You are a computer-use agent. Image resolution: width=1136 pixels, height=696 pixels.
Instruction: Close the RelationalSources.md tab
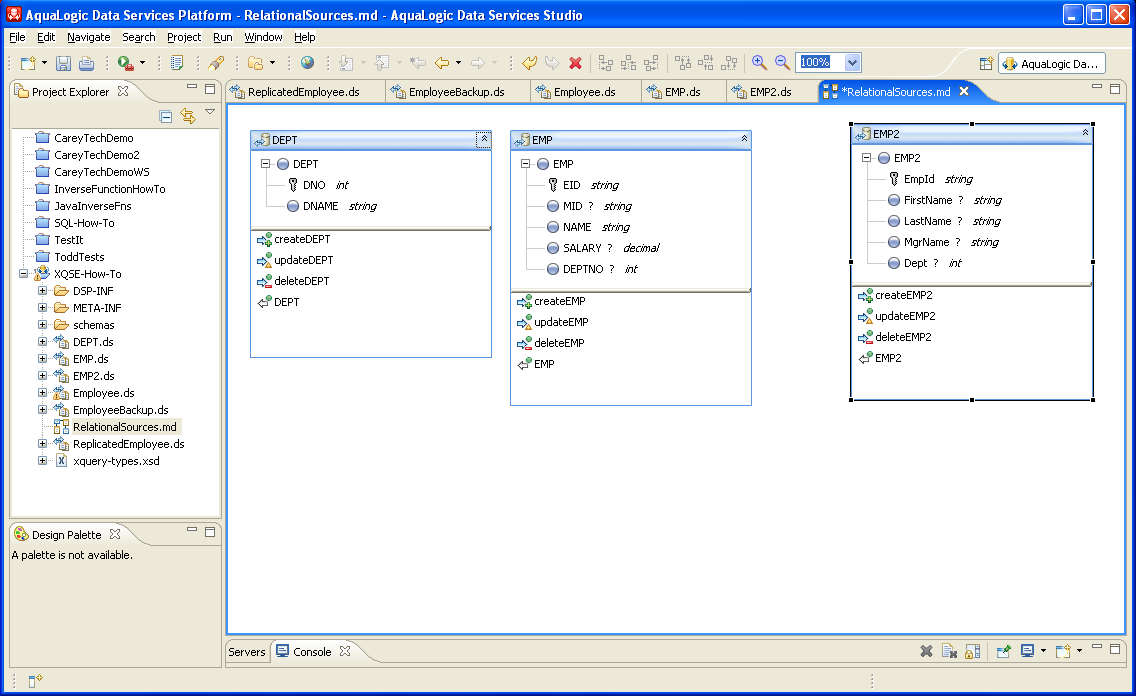(x=964, y=91)
